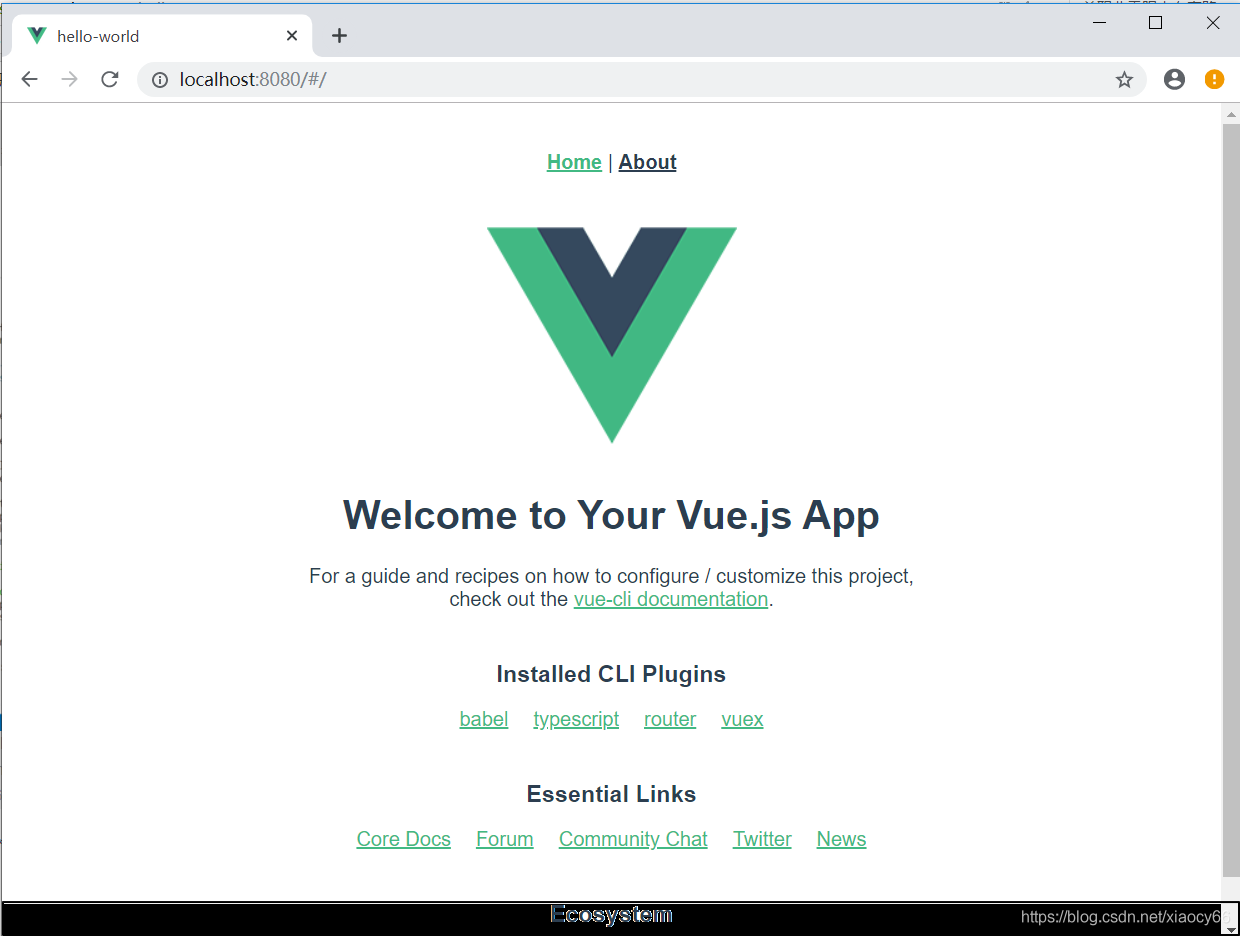Open the About page link
Screen dimensions: 1240x936
[x=647, y=162]
